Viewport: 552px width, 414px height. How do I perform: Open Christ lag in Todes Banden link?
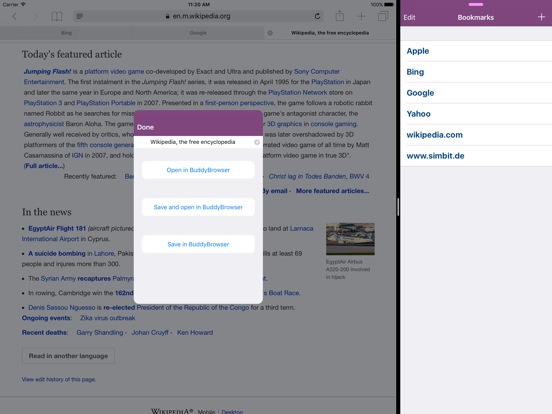pyautogui.click(x=319, y=176)
